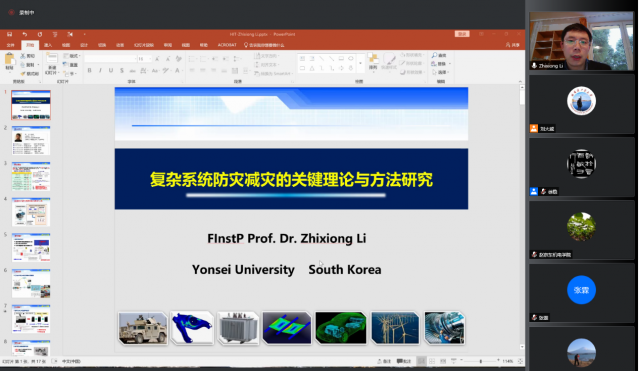Expand the shapes gallery

(360, 64)
